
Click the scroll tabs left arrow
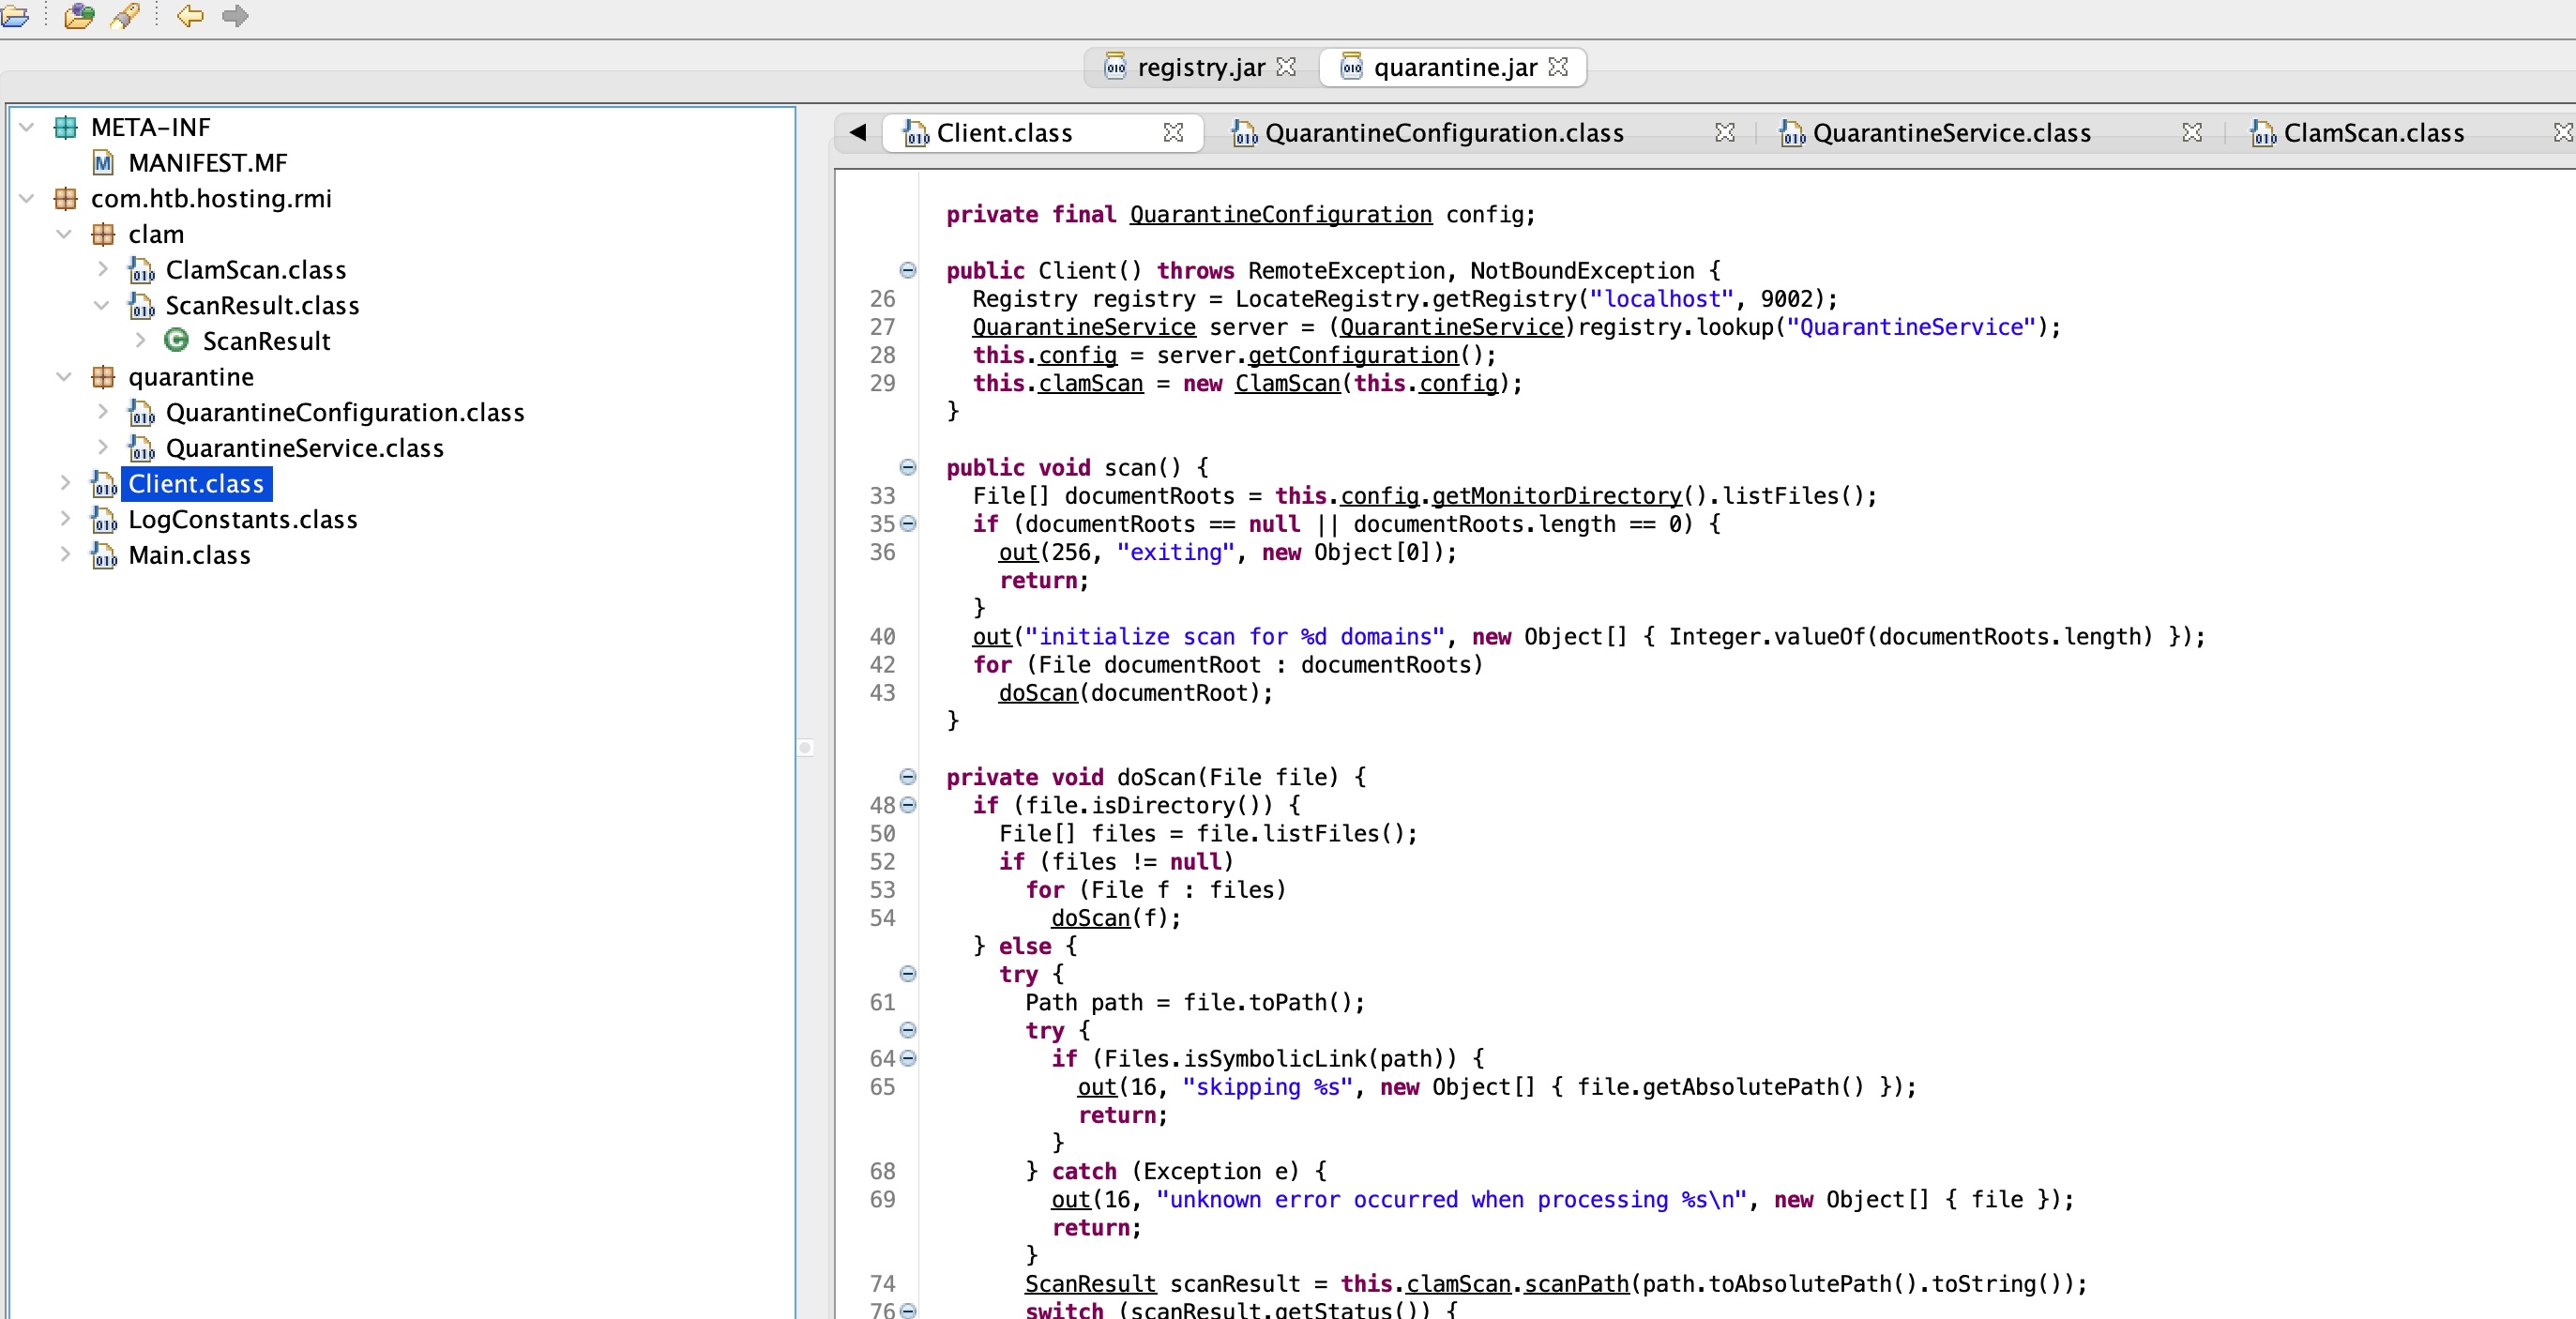coord(857,133)
